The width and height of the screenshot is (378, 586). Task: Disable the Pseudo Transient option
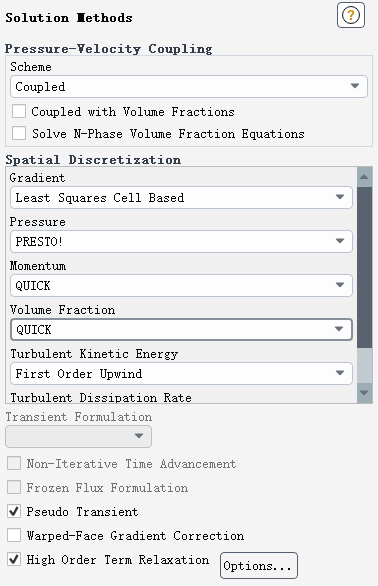pos(14,511)
